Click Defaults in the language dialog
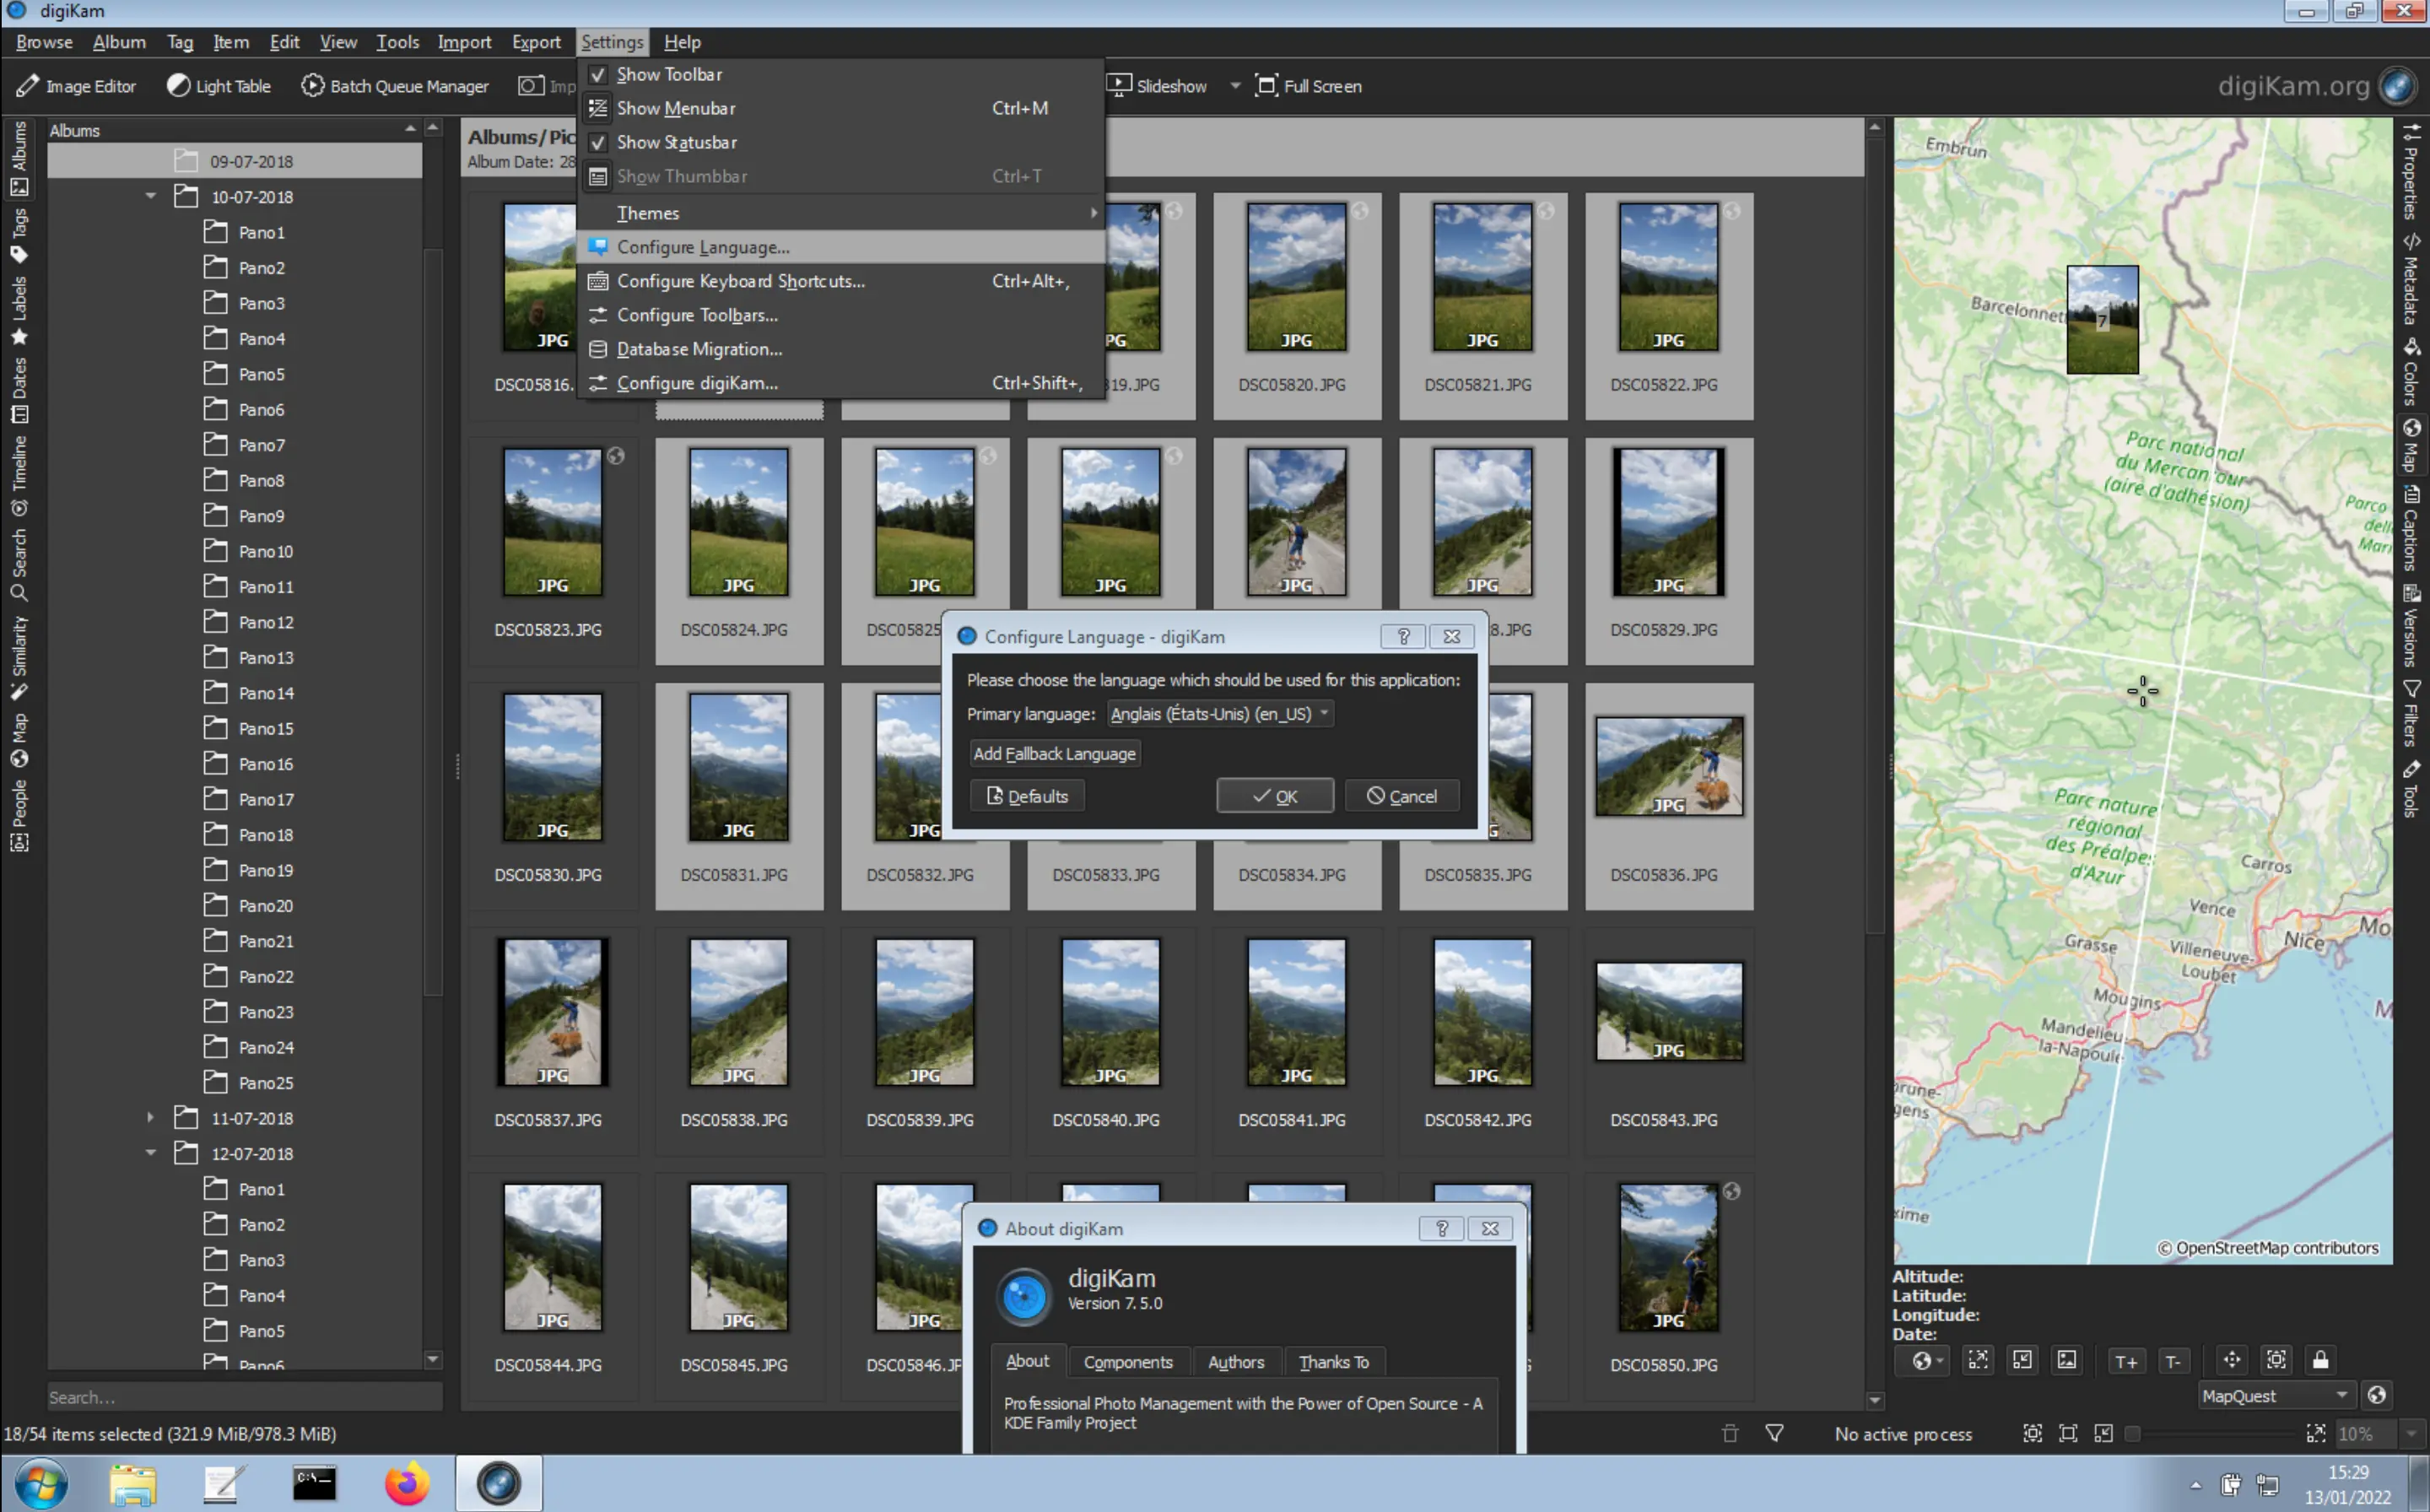The image size is (2430, 1512). tap(1027, 796)
